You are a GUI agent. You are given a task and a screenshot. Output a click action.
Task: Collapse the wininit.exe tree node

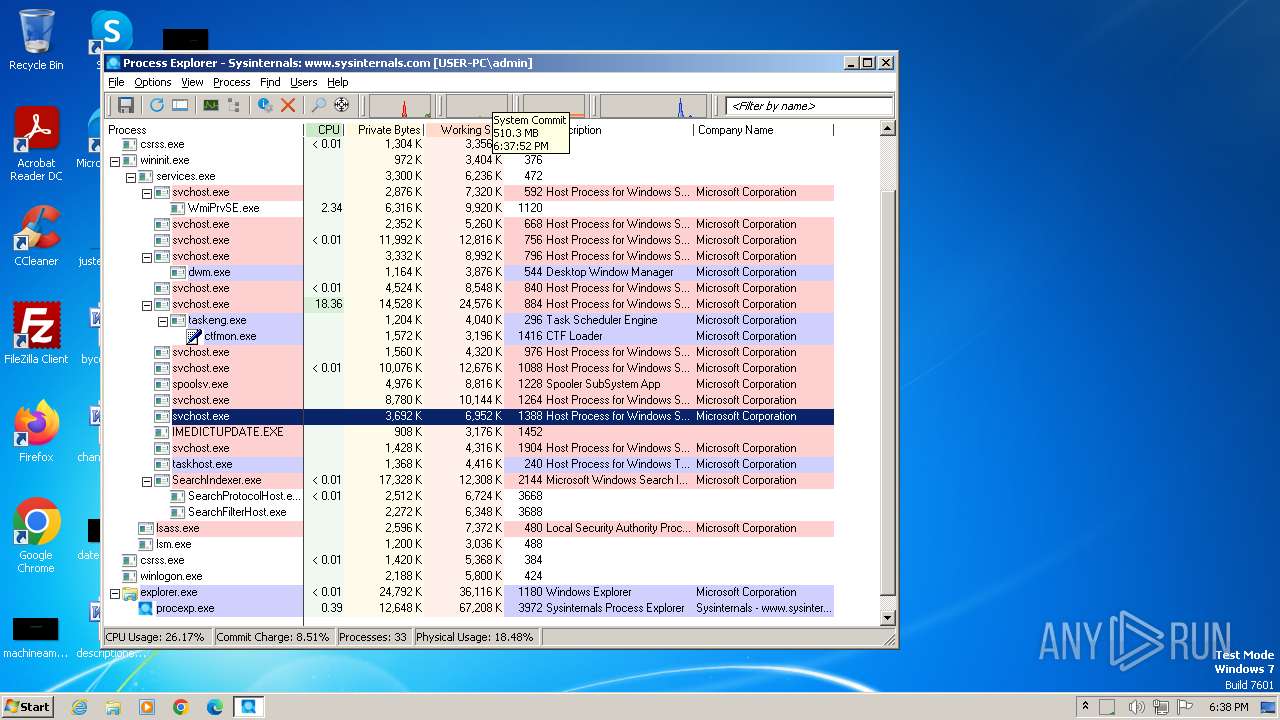pyautogui.click(x=114, y=160)
